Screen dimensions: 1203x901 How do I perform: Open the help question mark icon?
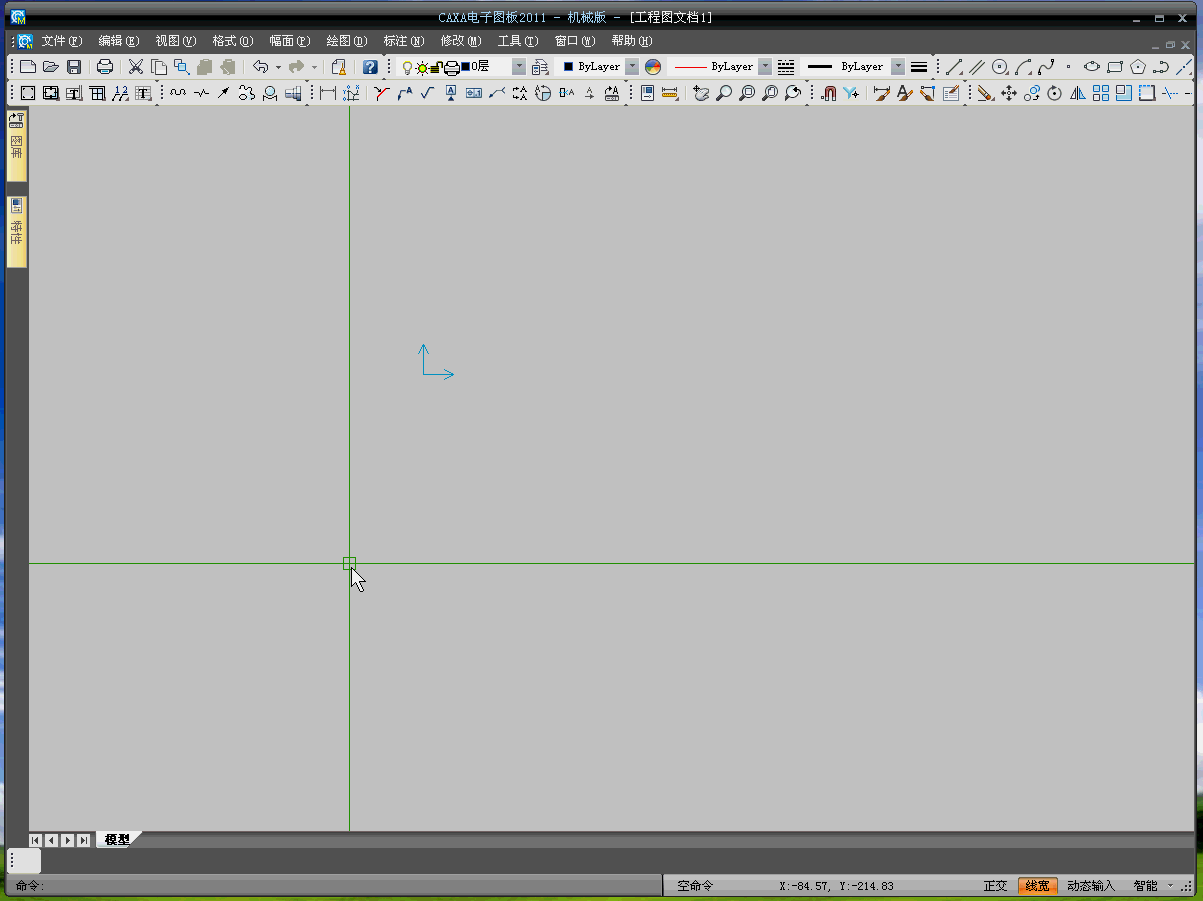370,67
